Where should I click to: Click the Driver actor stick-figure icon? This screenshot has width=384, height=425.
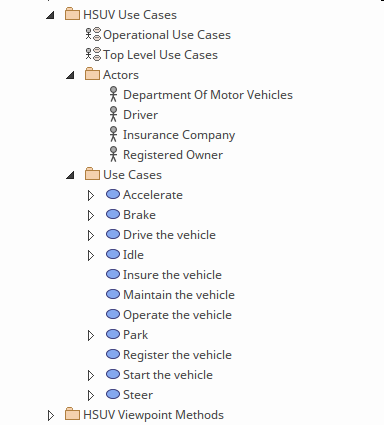coord(113,114)
